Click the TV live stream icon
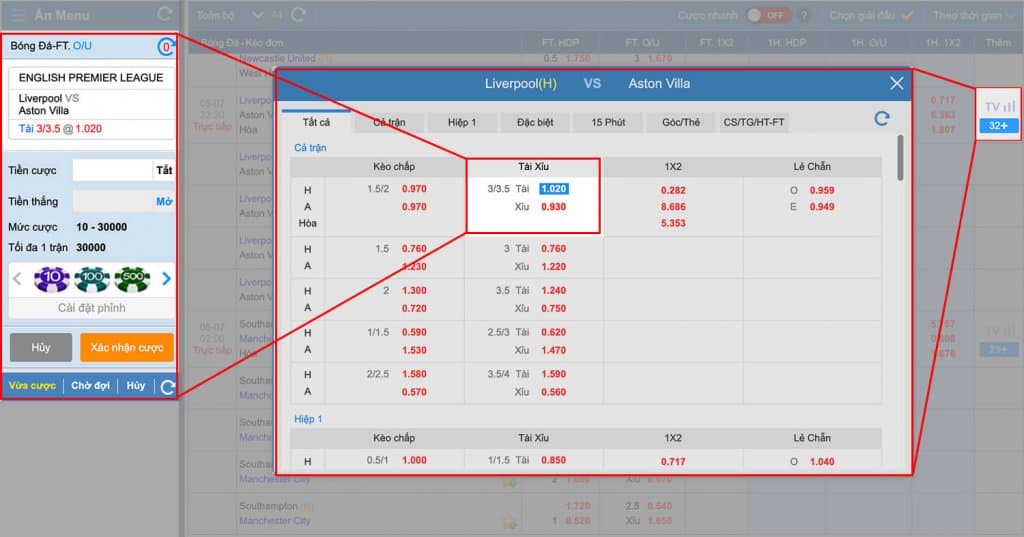 pos(998,106)
